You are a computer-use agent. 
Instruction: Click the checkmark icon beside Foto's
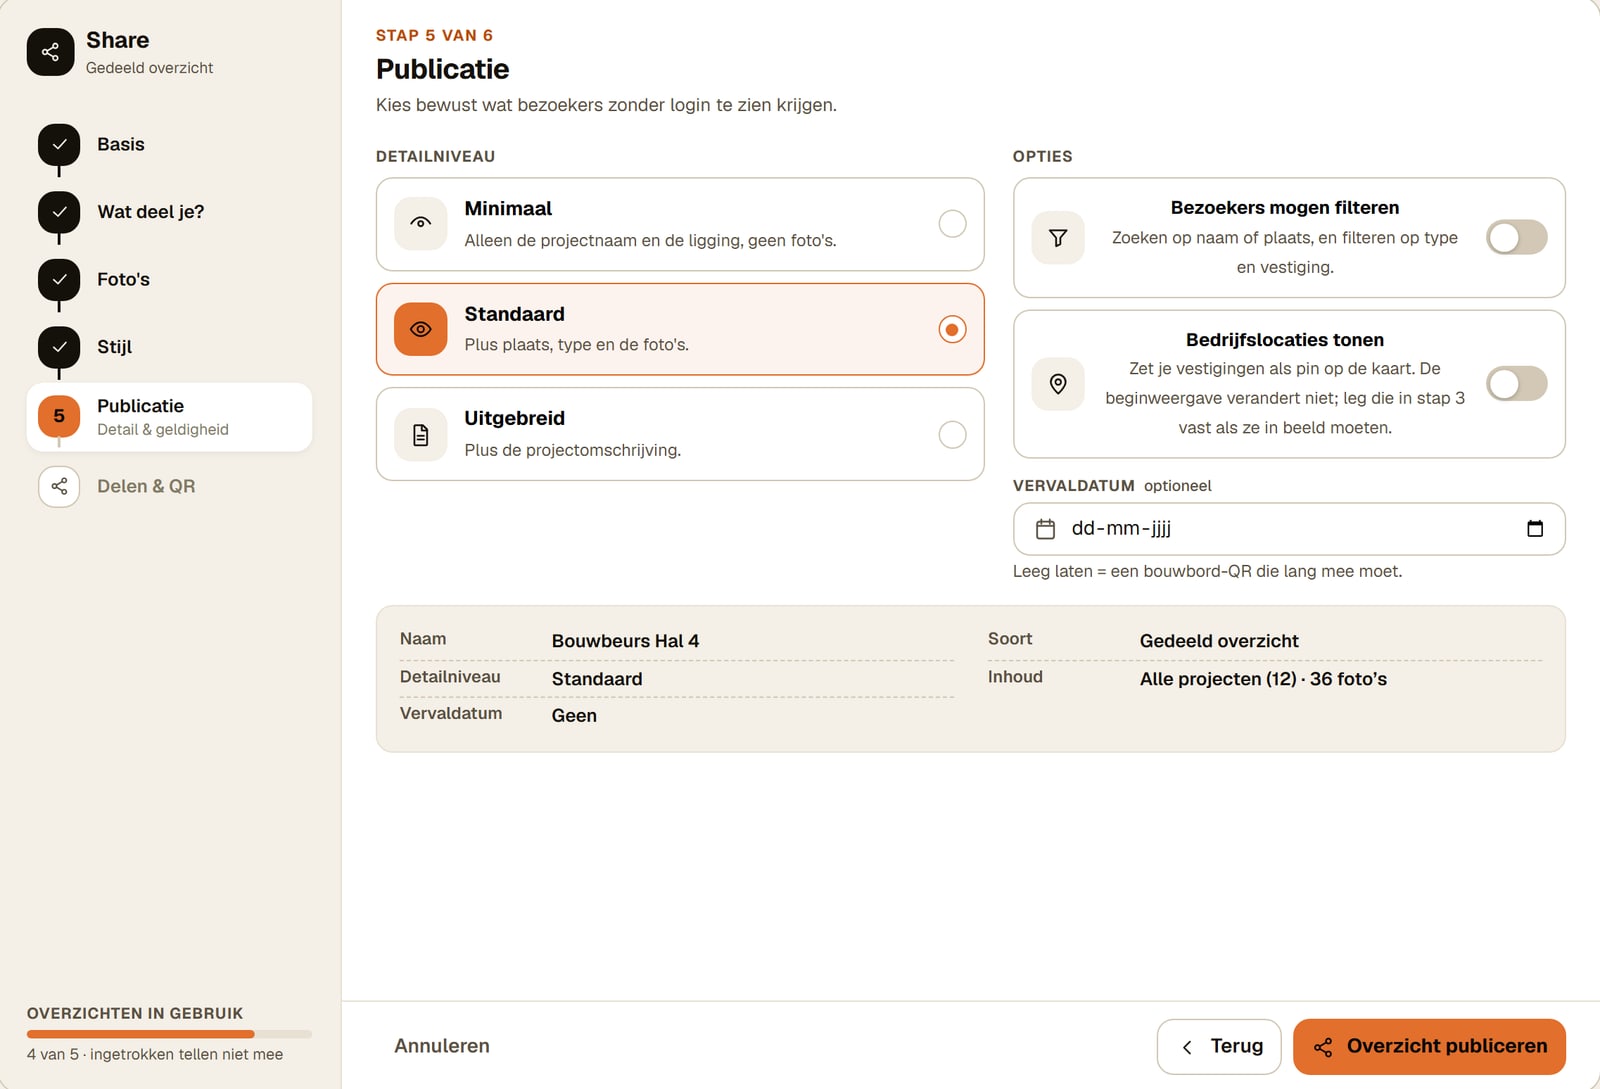tap(59, 280)
